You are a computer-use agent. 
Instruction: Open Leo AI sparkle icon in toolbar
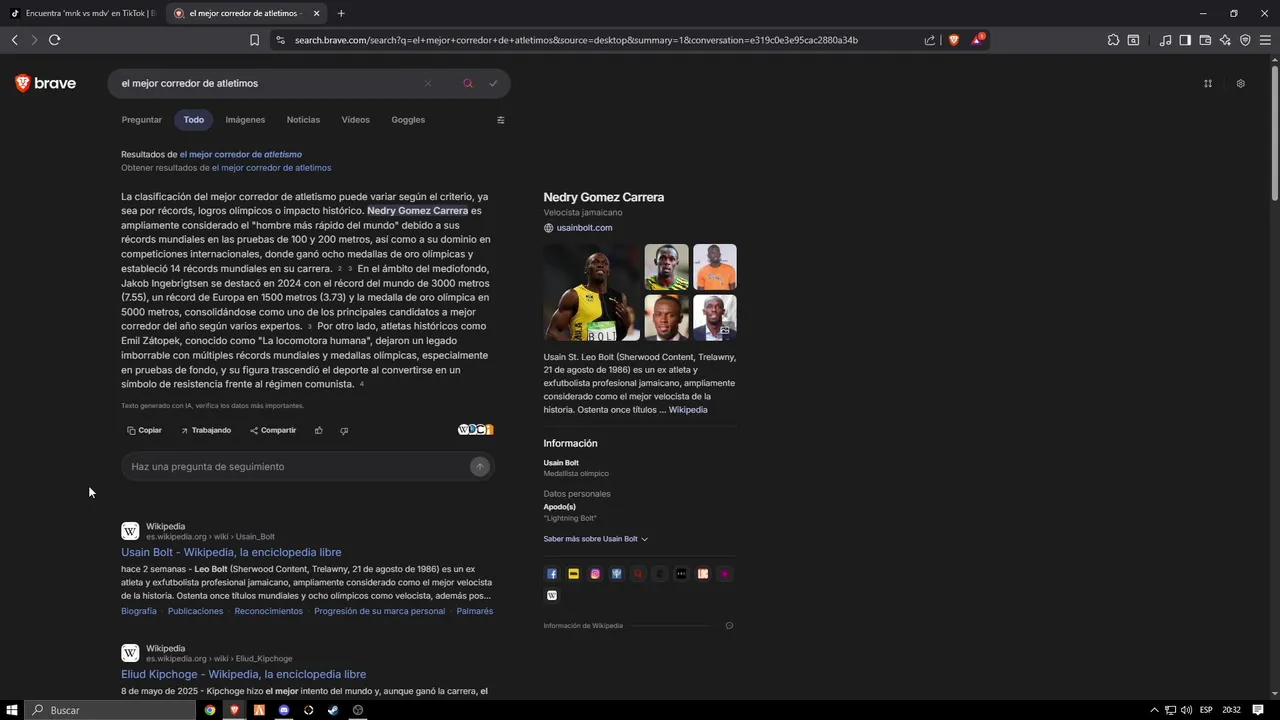(x=1225, y=40)
